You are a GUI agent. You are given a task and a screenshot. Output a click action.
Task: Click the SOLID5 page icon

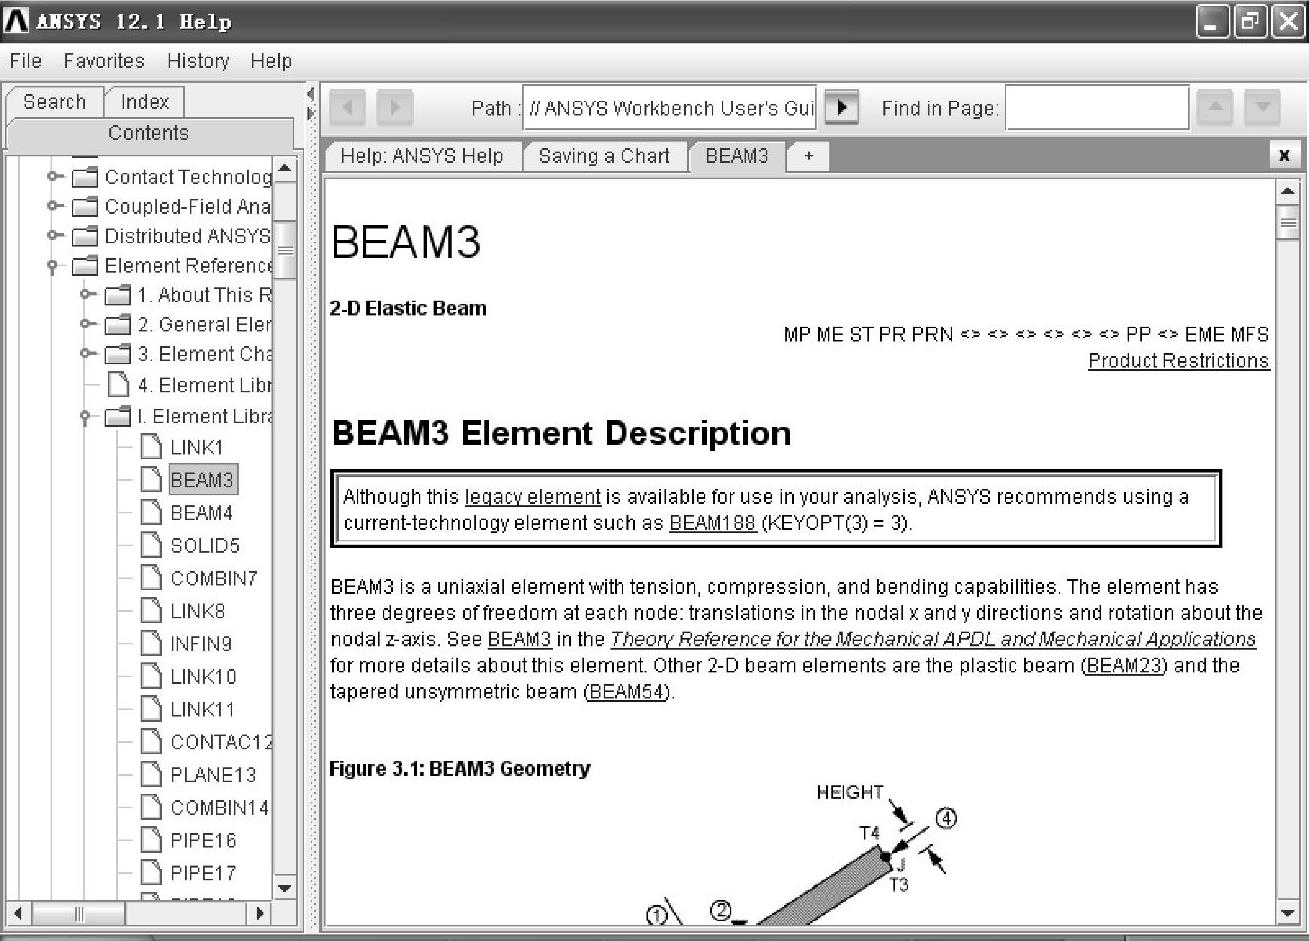pos(151,545)
